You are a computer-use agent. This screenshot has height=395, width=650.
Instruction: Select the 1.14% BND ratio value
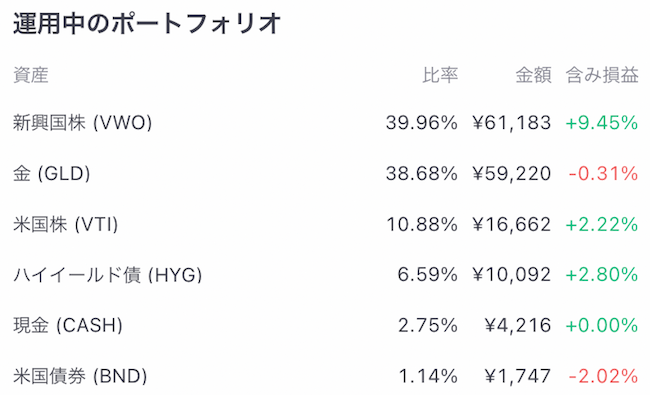pyautogui.click(x=428, y=376)
